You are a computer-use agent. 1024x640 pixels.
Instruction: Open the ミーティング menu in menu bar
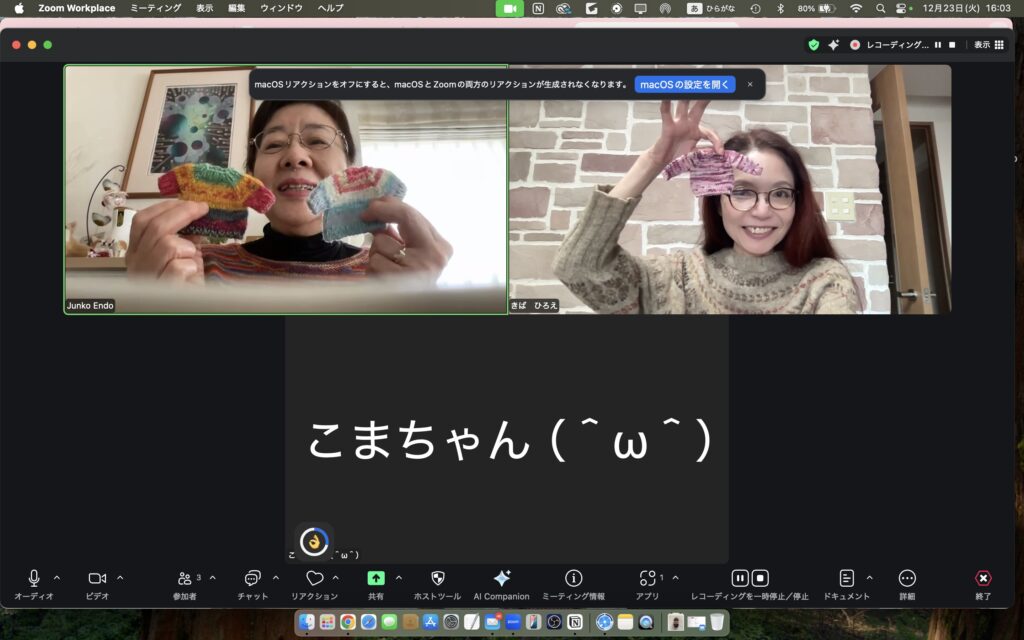(x=156, y=8)
